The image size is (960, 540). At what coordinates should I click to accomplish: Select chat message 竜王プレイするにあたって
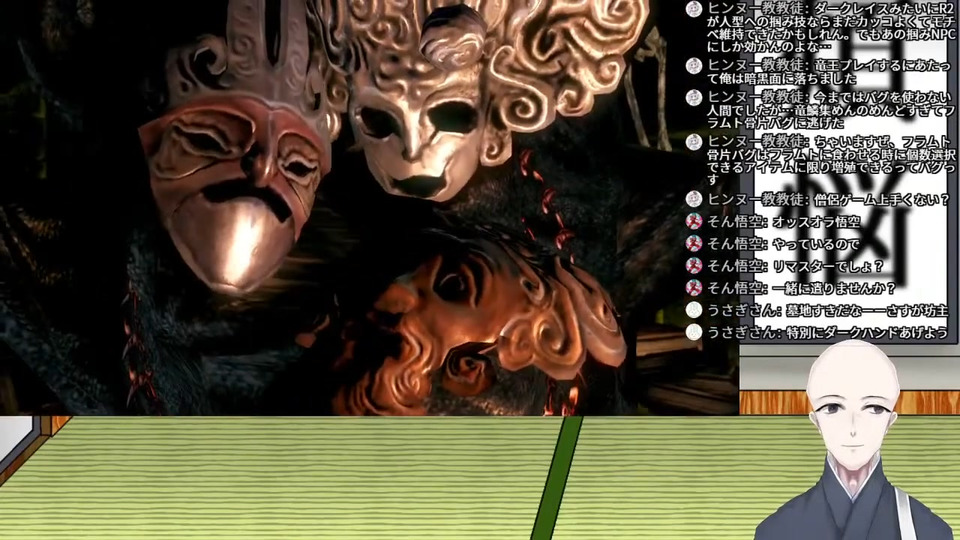coord(830,72)
